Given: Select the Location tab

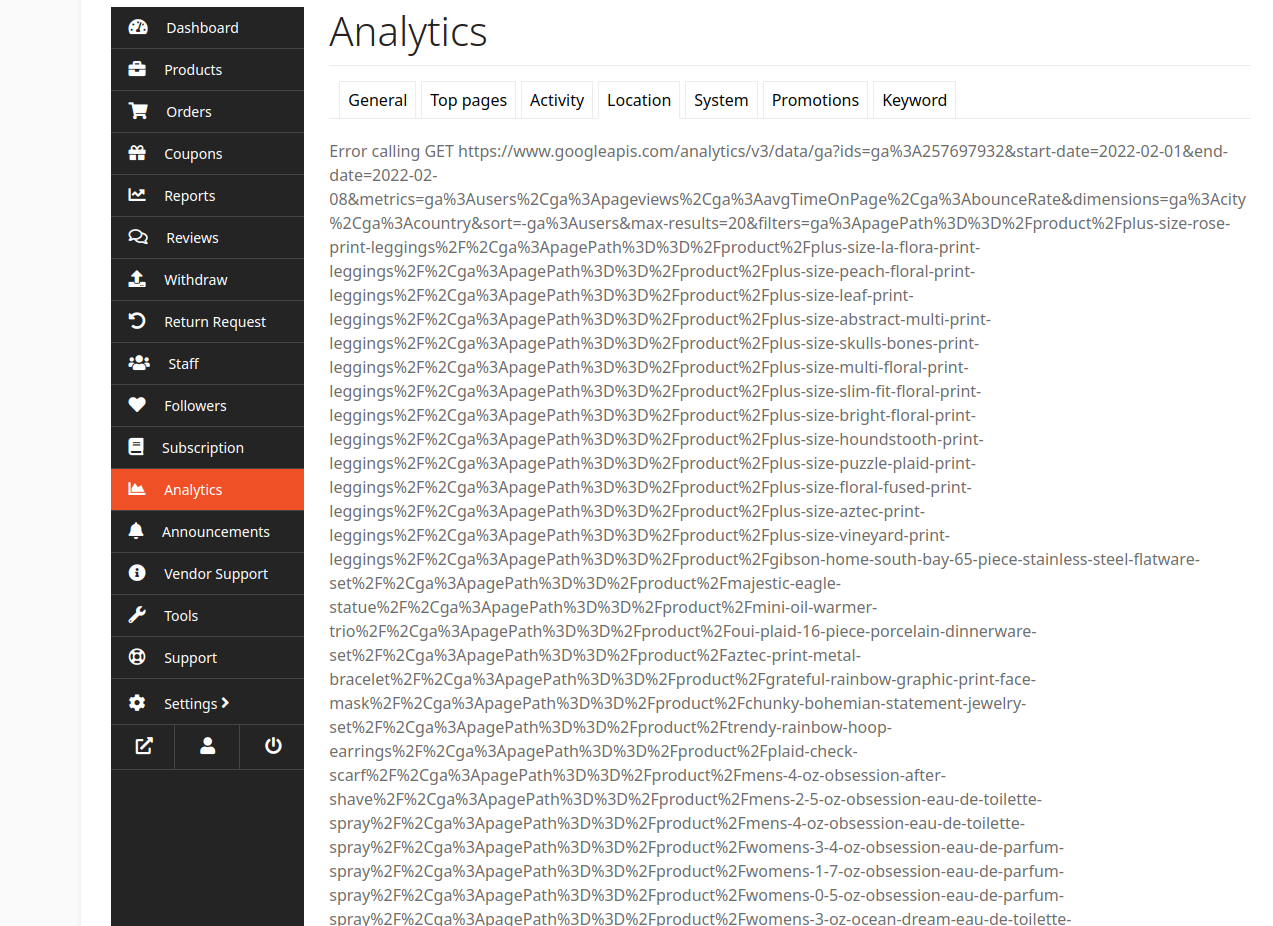Looking at the screenshot, I should 639,100.
